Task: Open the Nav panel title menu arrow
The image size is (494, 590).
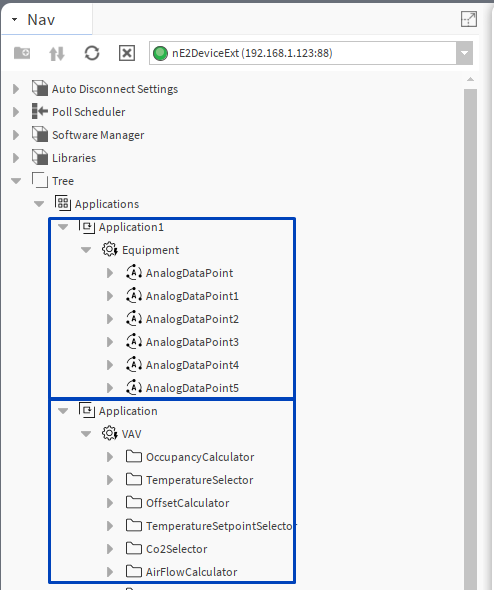Action: coord(14,19)
